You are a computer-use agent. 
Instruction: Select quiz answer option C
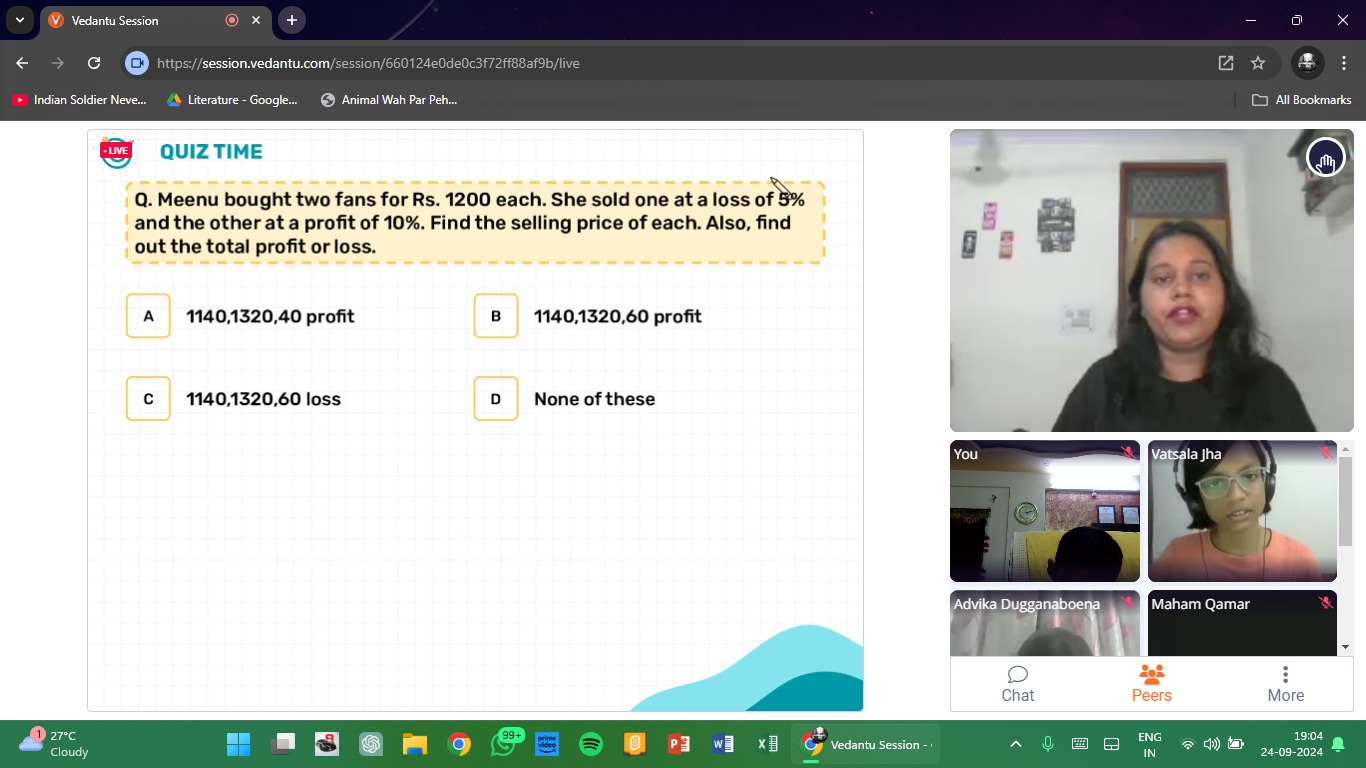tap(148, 399)
